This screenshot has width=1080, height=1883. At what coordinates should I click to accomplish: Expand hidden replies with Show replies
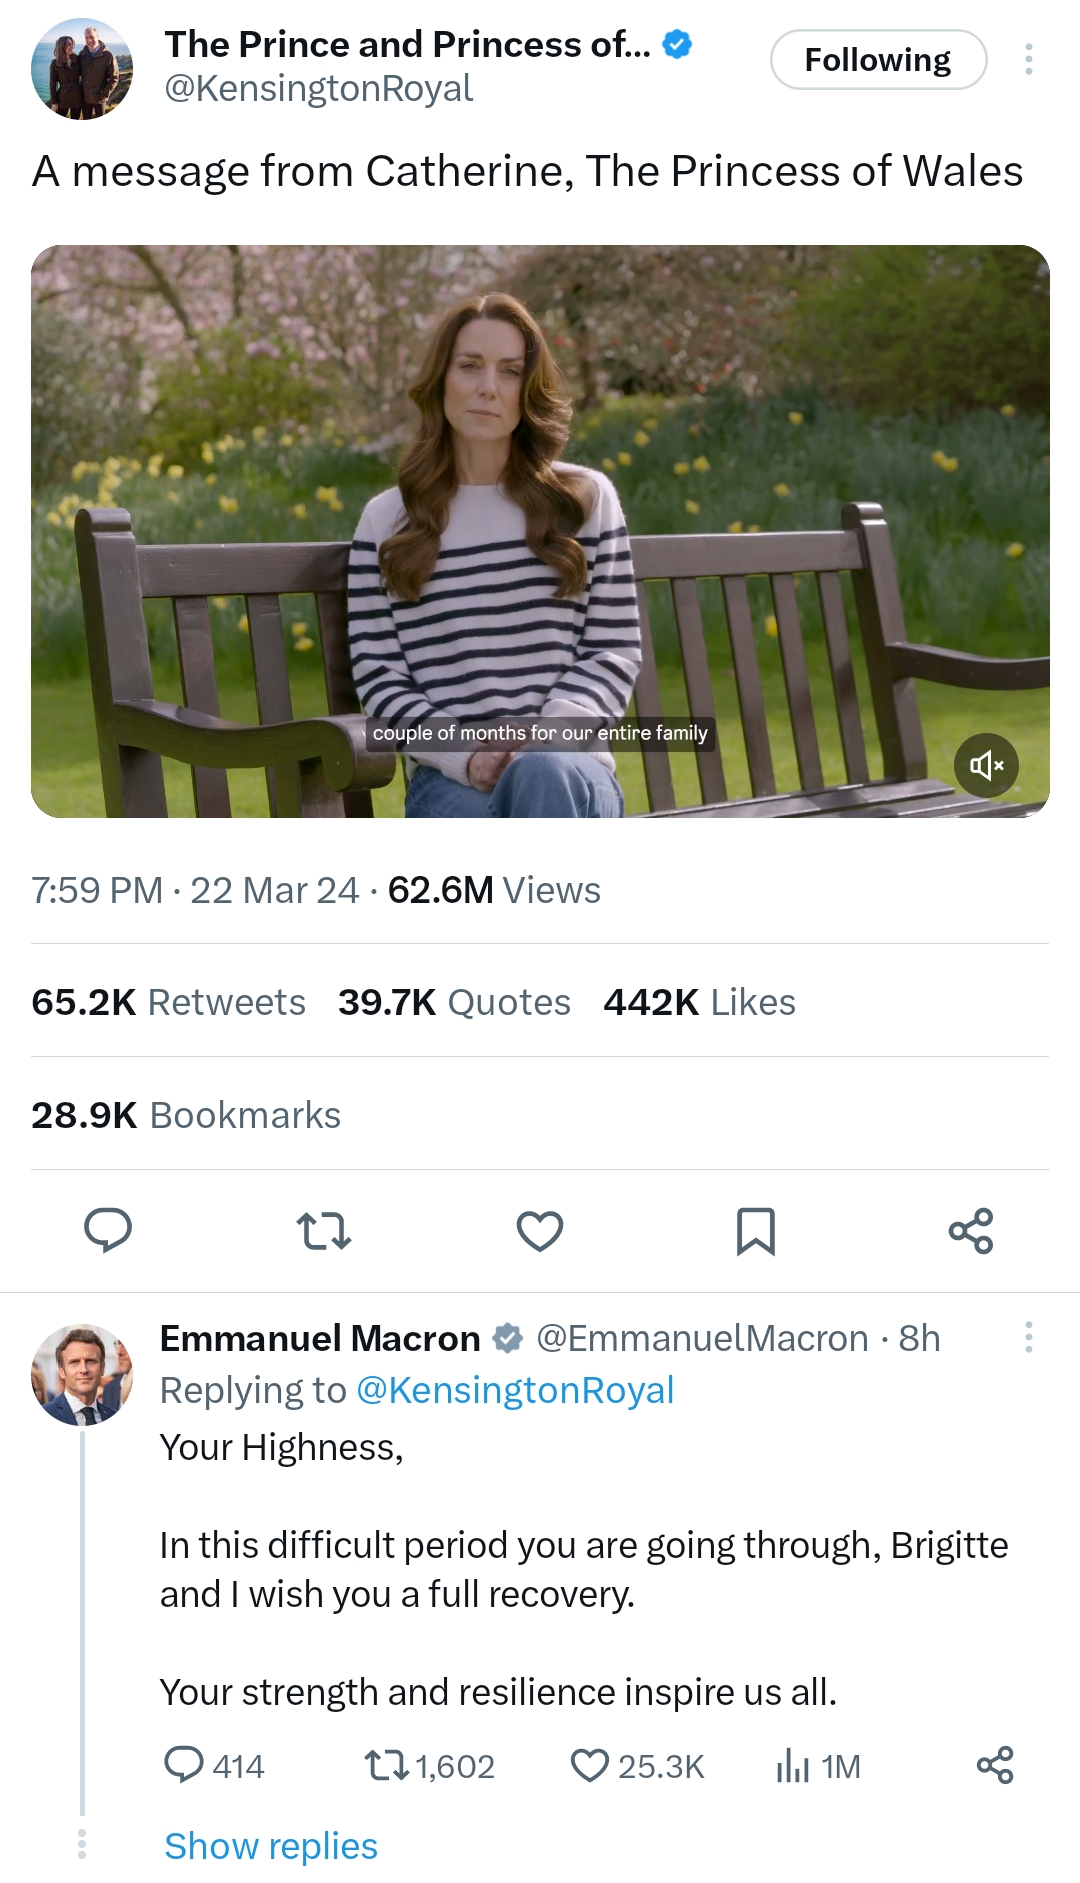[271, 1846]
